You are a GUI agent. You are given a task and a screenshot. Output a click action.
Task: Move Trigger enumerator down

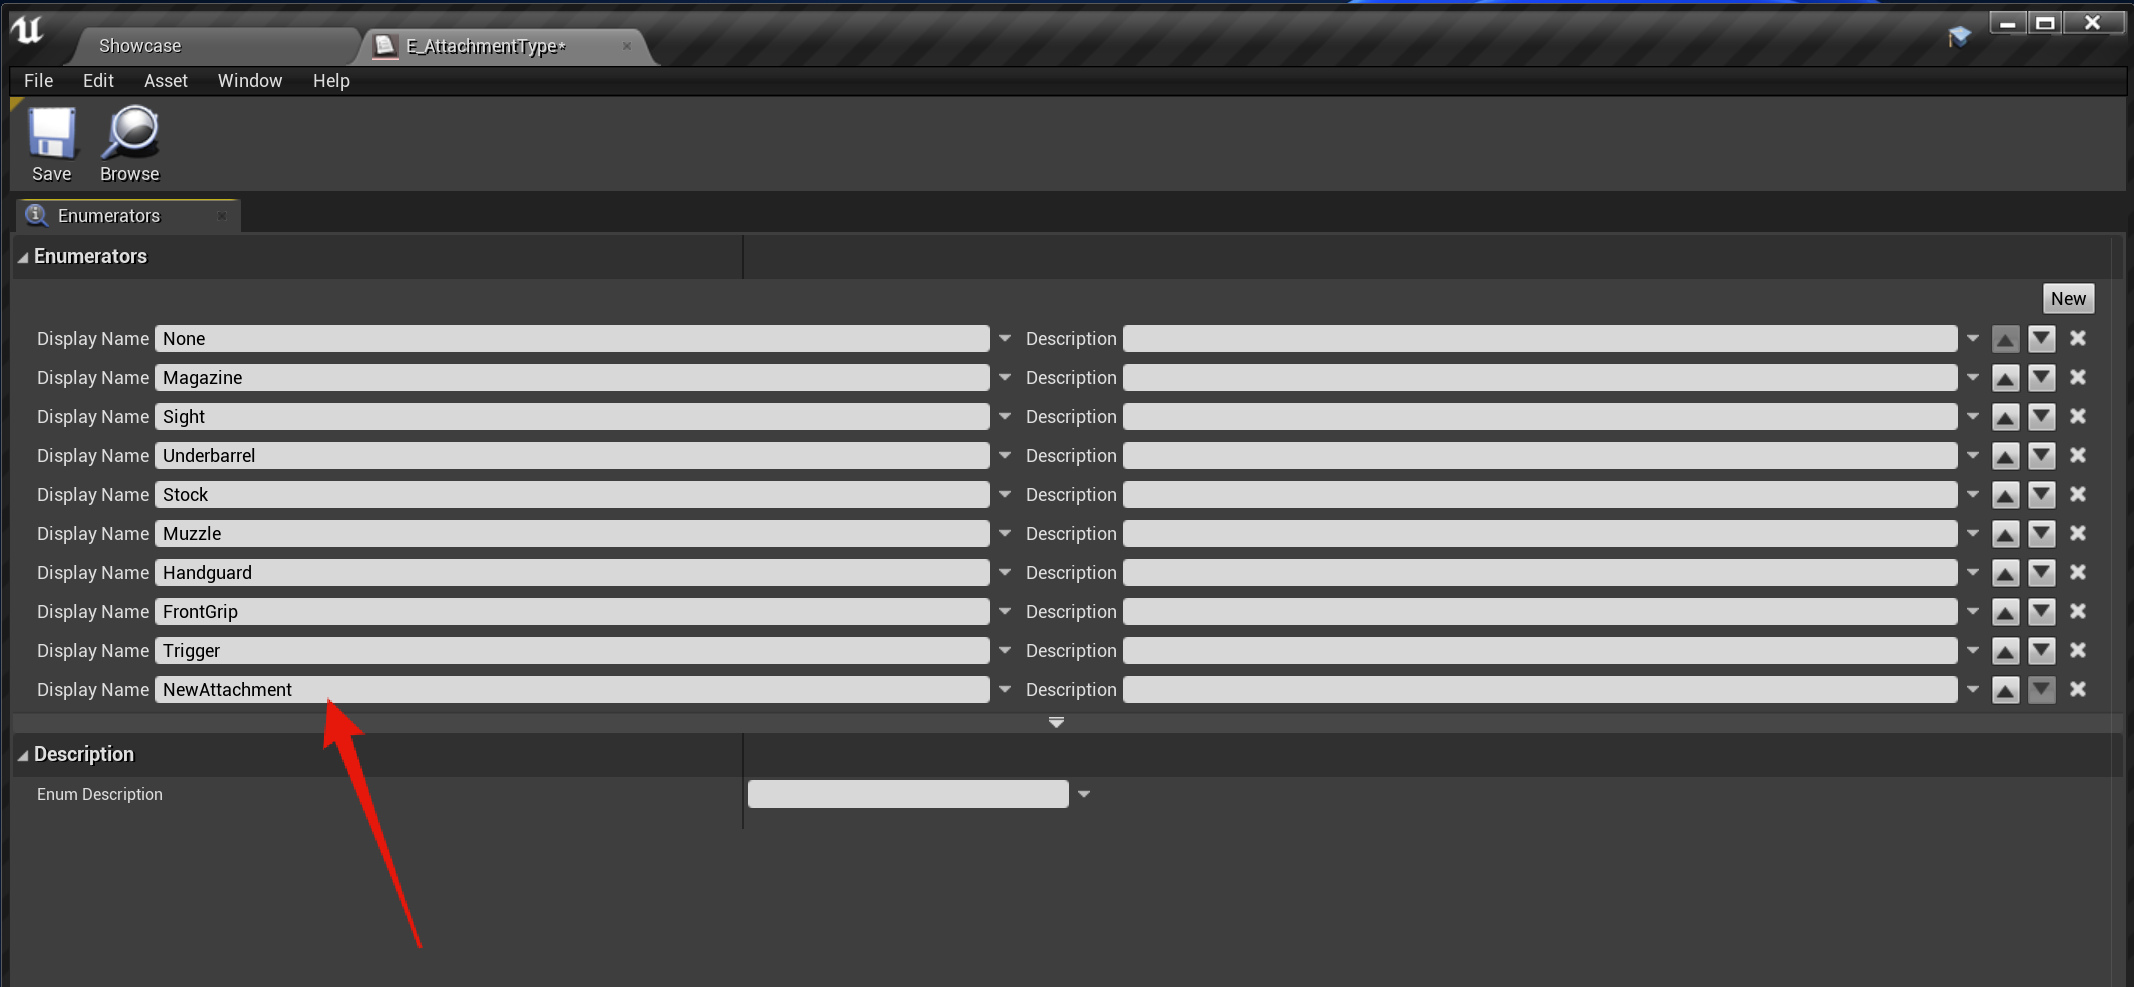point(2041,651)
